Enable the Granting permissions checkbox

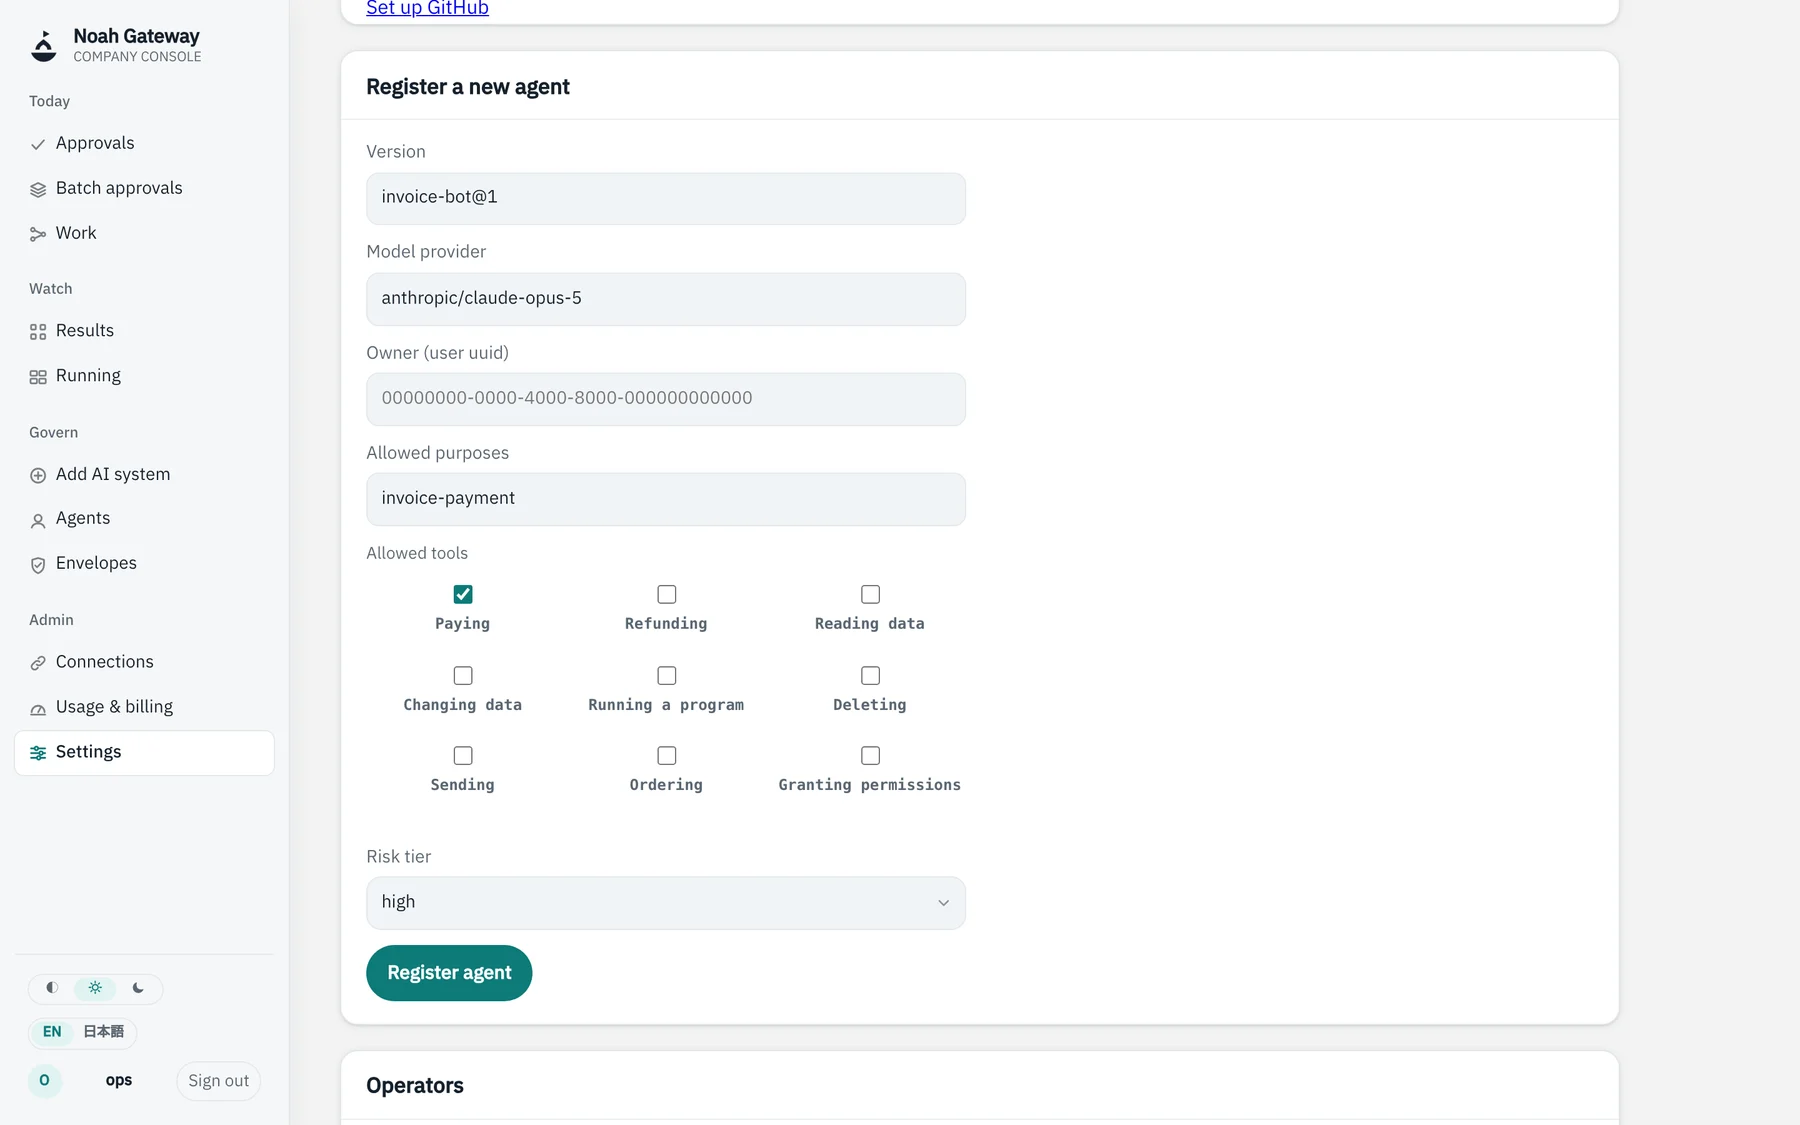point(871,755)
